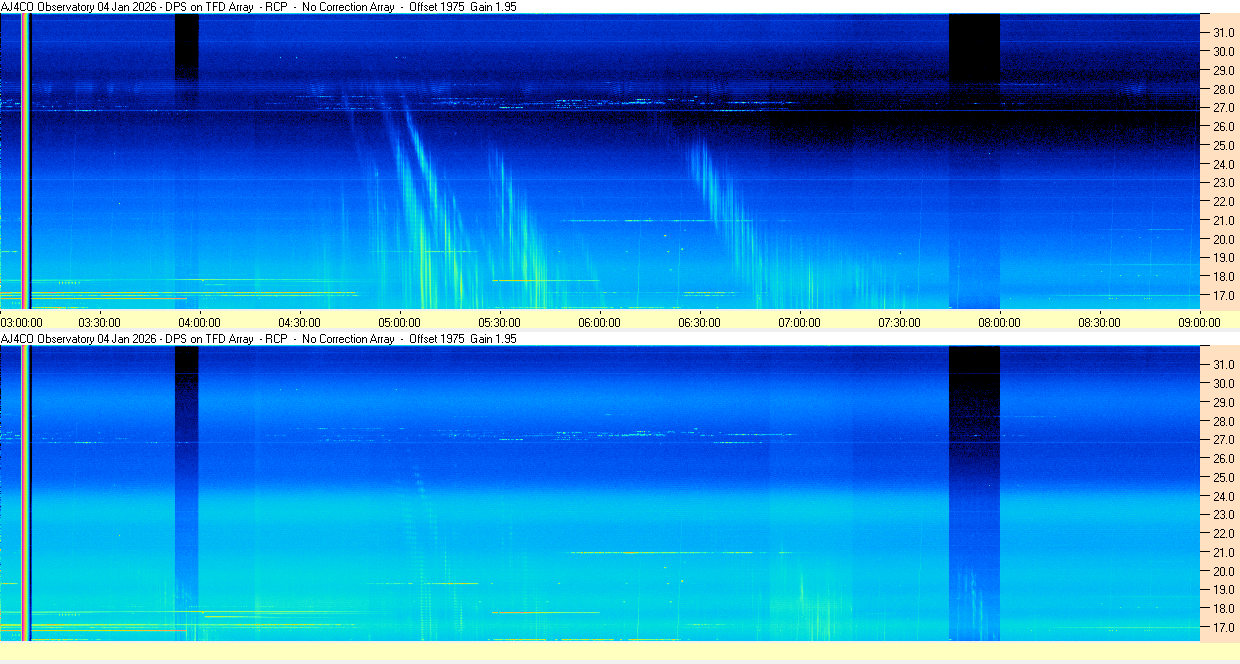Select 28.0 on upper spectrogram frequency scale

pyautogui.click(x=1224, y=89)
